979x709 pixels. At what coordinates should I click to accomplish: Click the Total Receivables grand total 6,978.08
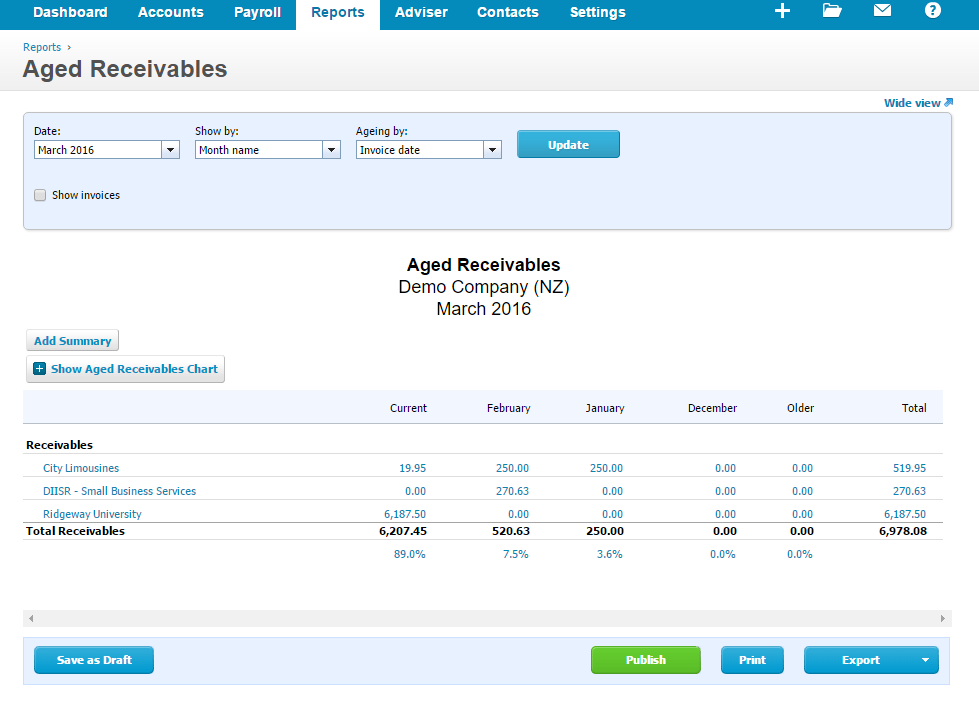[x=903, y=531]
